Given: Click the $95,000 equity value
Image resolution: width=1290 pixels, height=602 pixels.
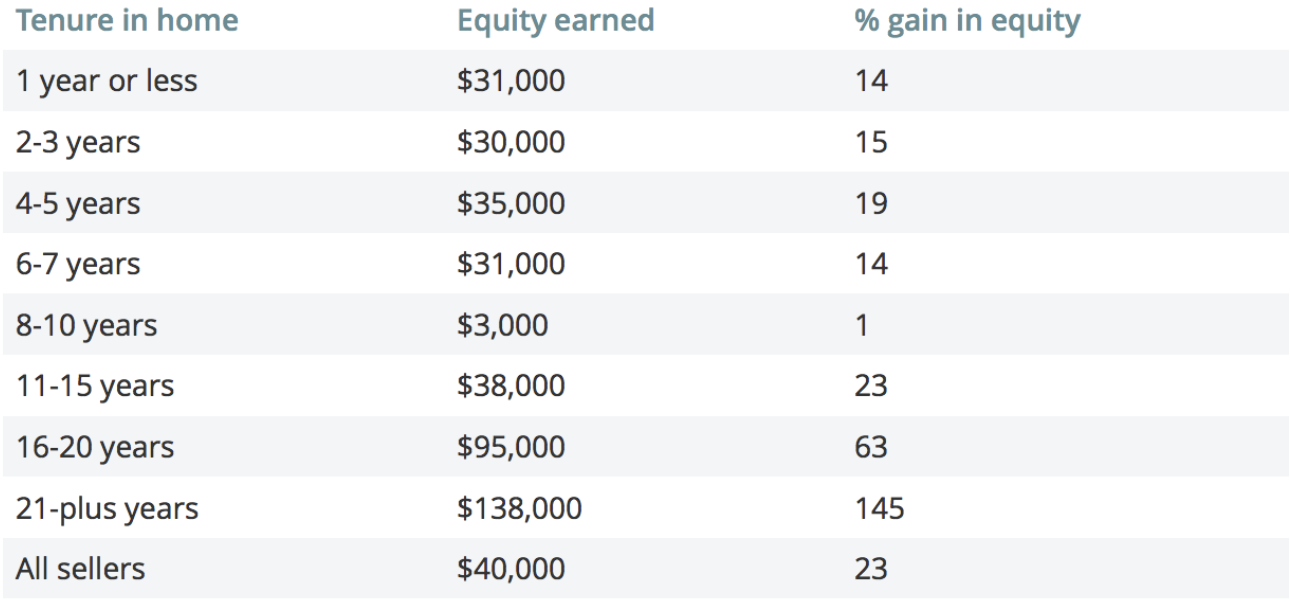Looking at the screenshot, I should point(511,447).
